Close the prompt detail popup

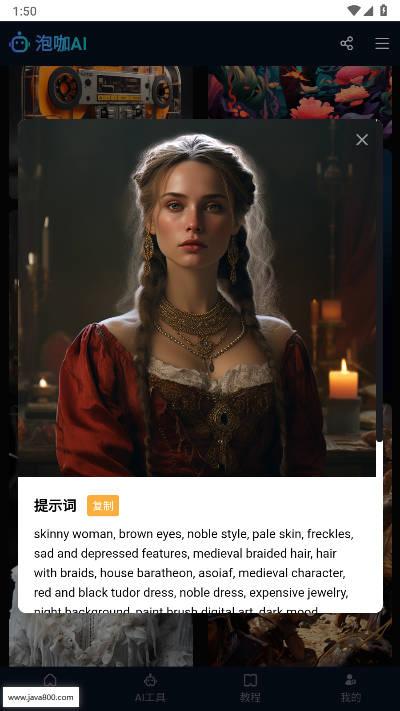click(x=362, y=140)
